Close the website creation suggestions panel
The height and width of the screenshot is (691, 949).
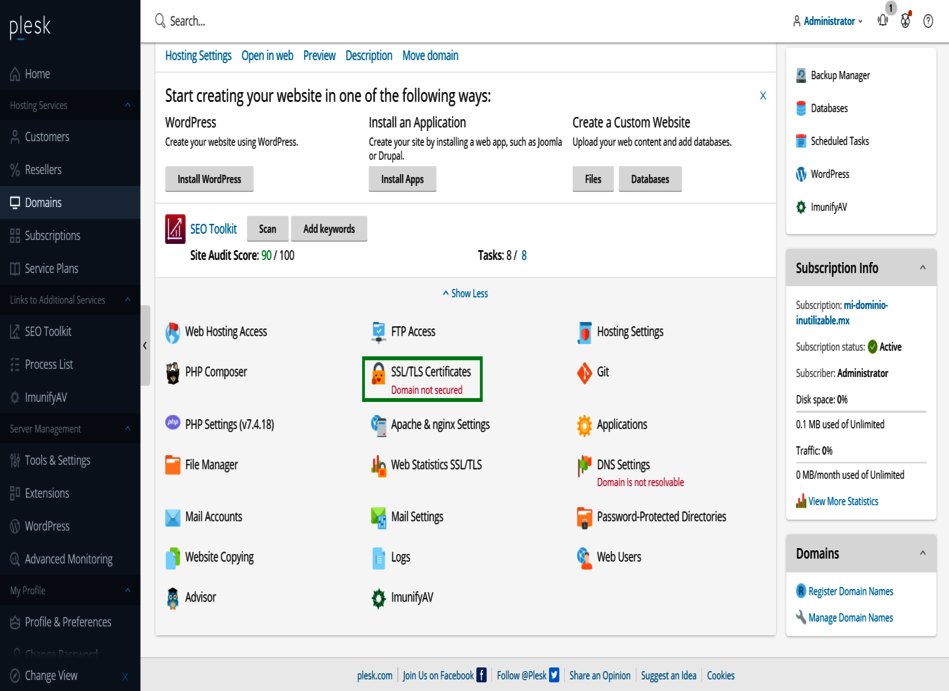tap(763, 96)
